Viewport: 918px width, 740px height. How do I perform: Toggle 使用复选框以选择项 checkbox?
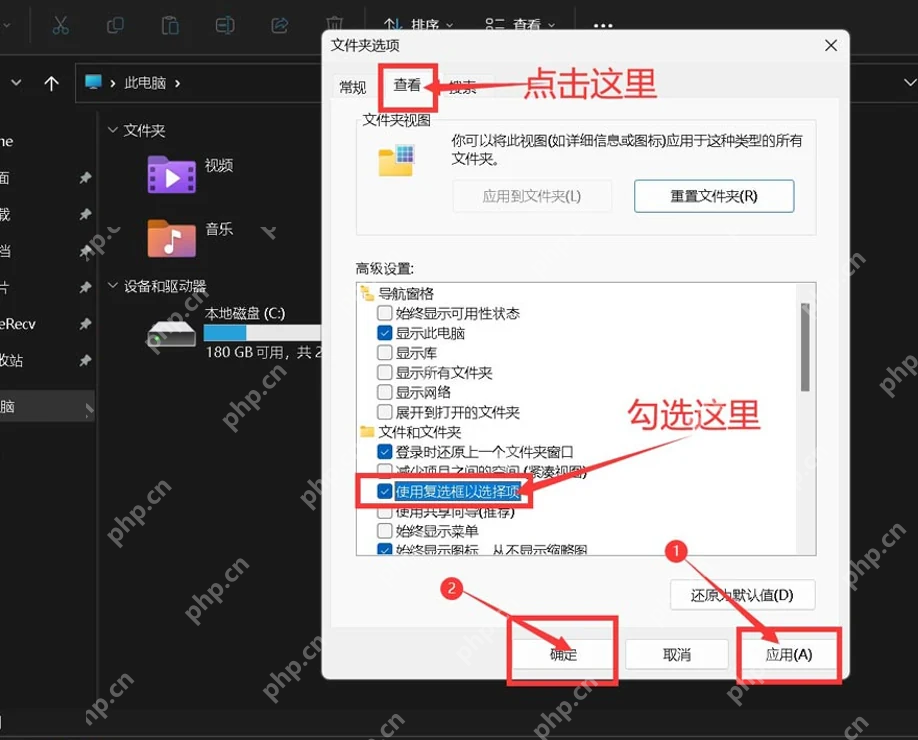(x=385, y=491)
